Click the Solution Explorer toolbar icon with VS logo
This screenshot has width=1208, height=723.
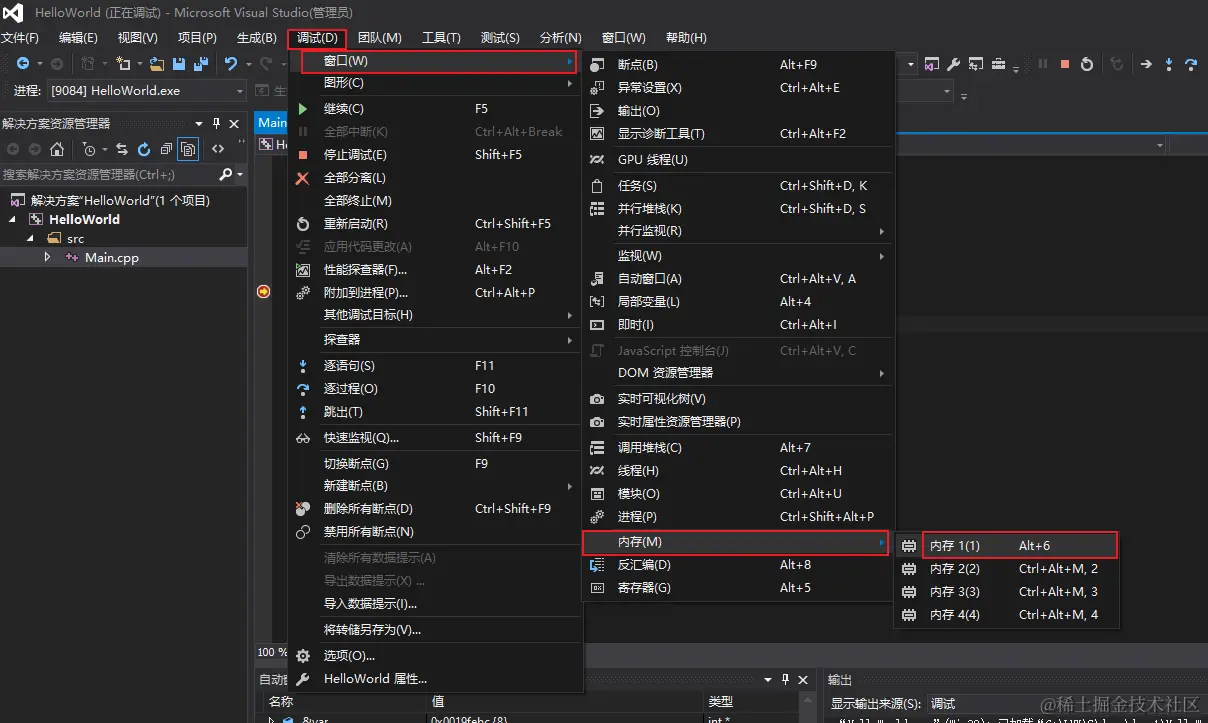932,64
